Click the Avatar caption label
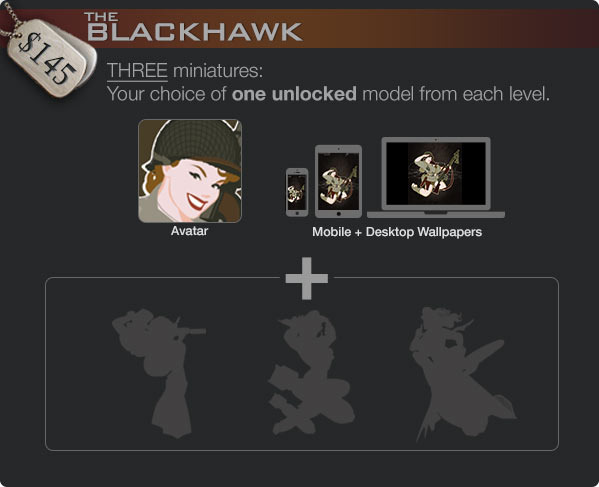Screen dimensions: 599x487 (189, 231)
